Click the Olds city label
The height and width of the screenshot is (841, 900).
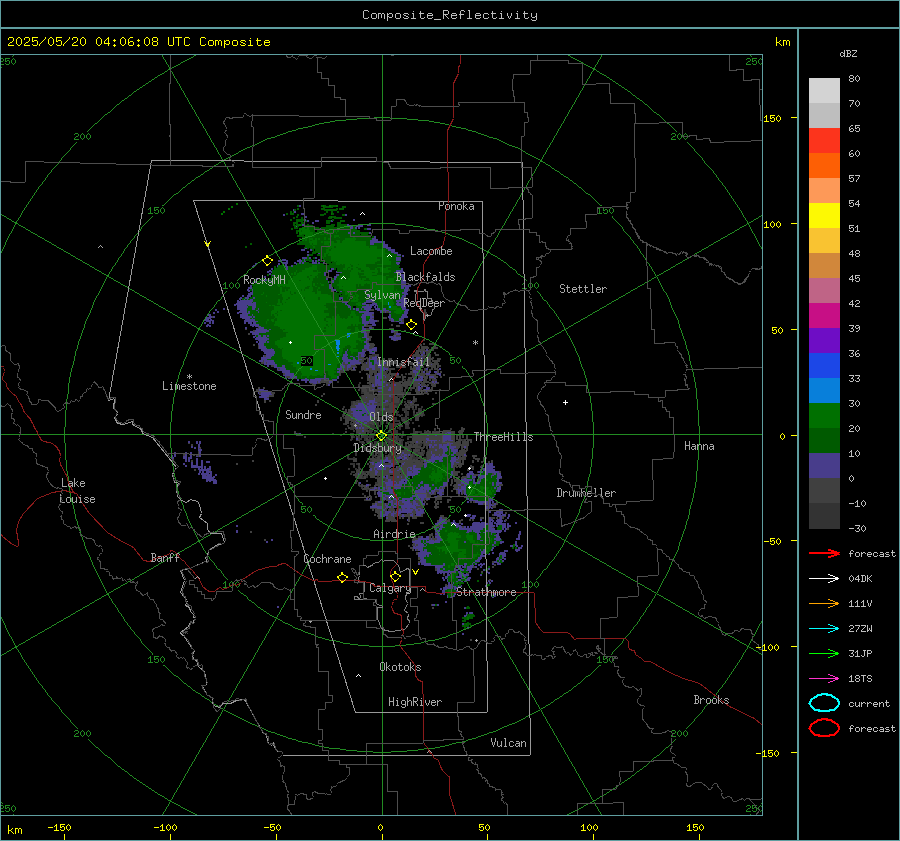pyautogui.click(x=381, y=417)
